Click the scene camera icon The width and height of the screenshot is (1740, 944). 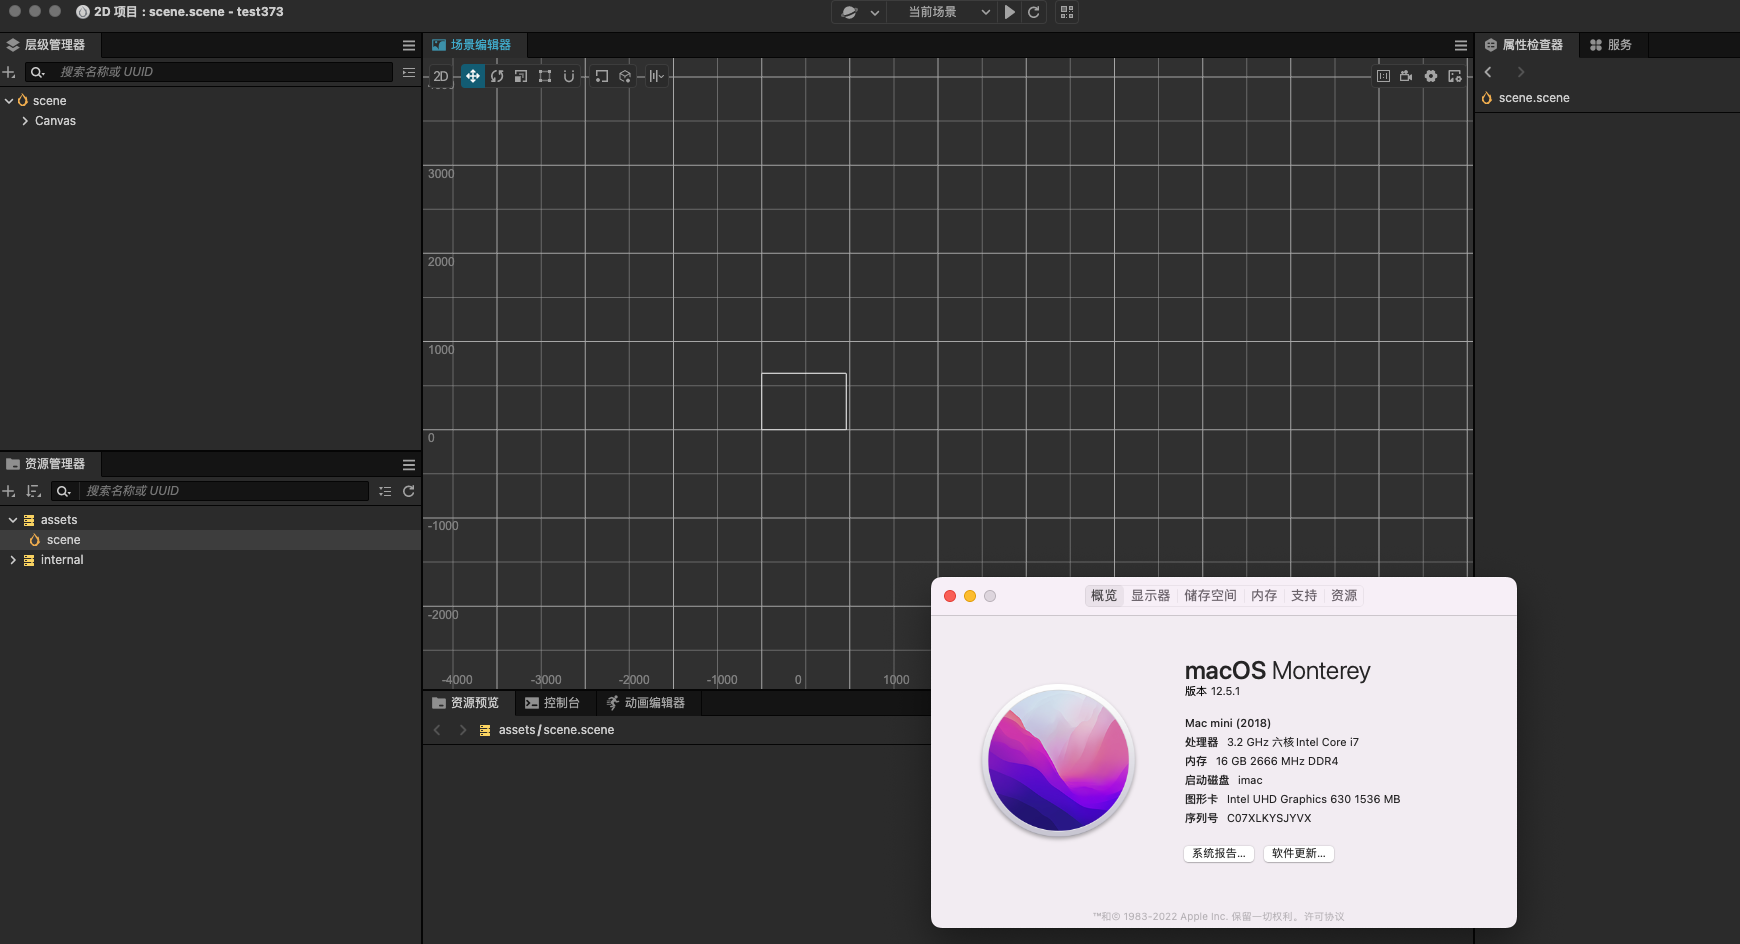click(x=1406, y=76)
